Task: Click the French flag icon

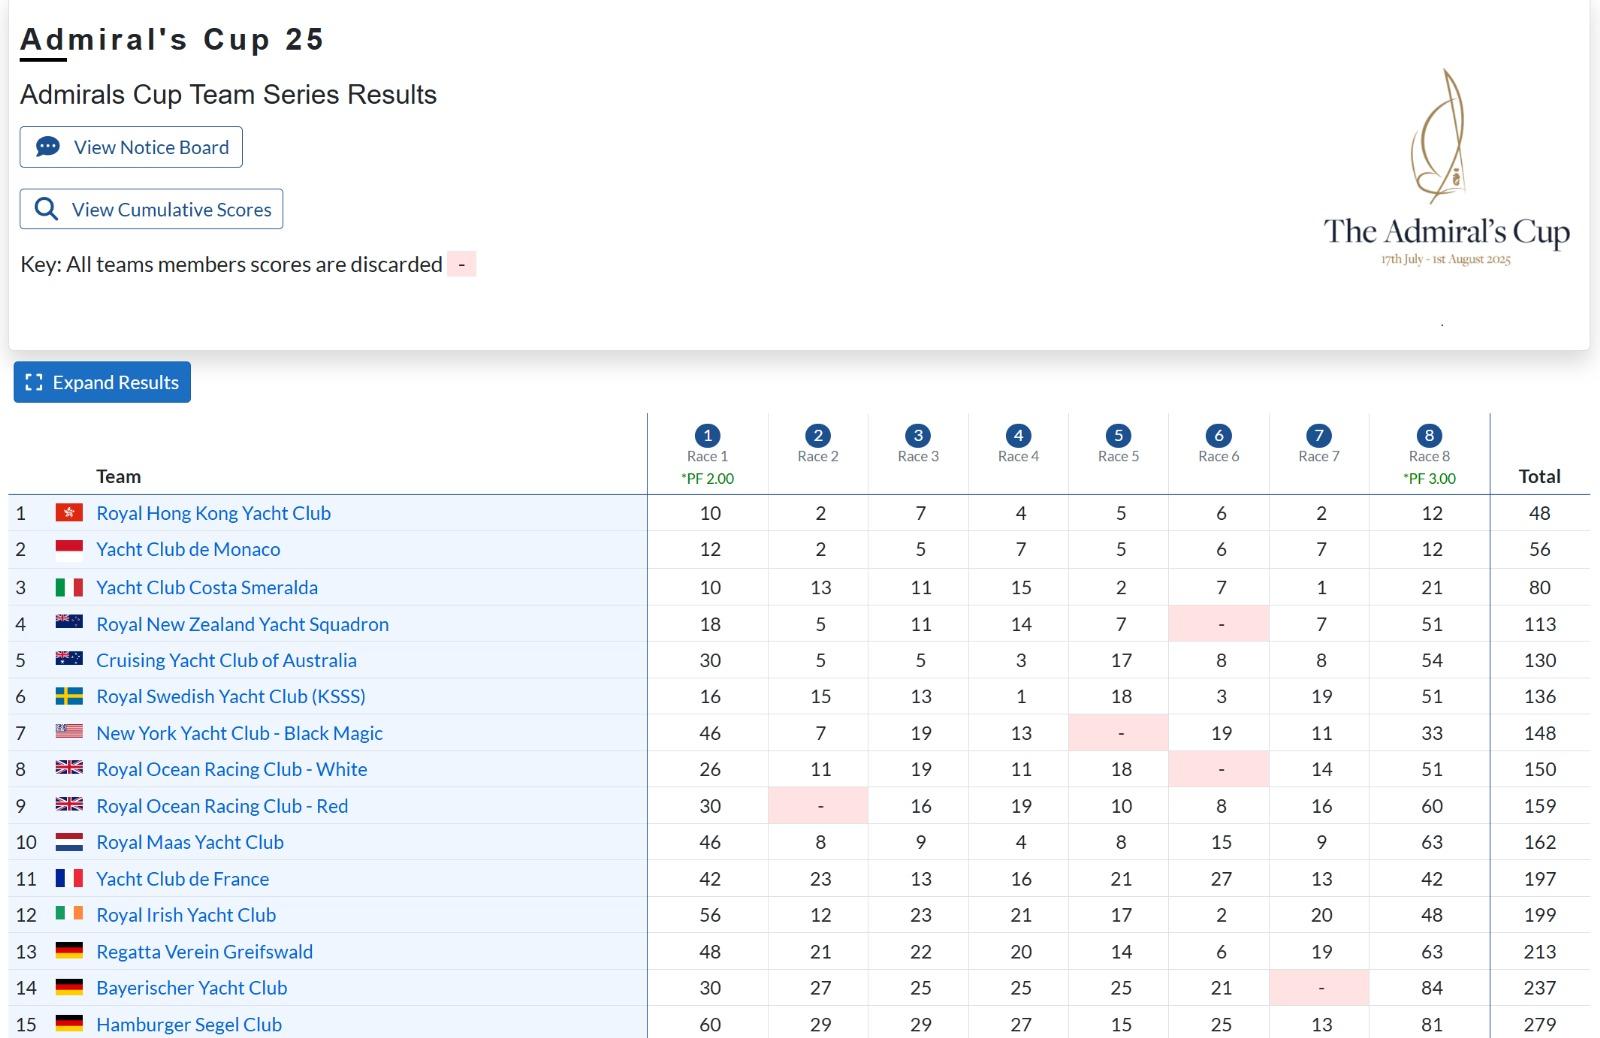Action: (x=69, y=878)
